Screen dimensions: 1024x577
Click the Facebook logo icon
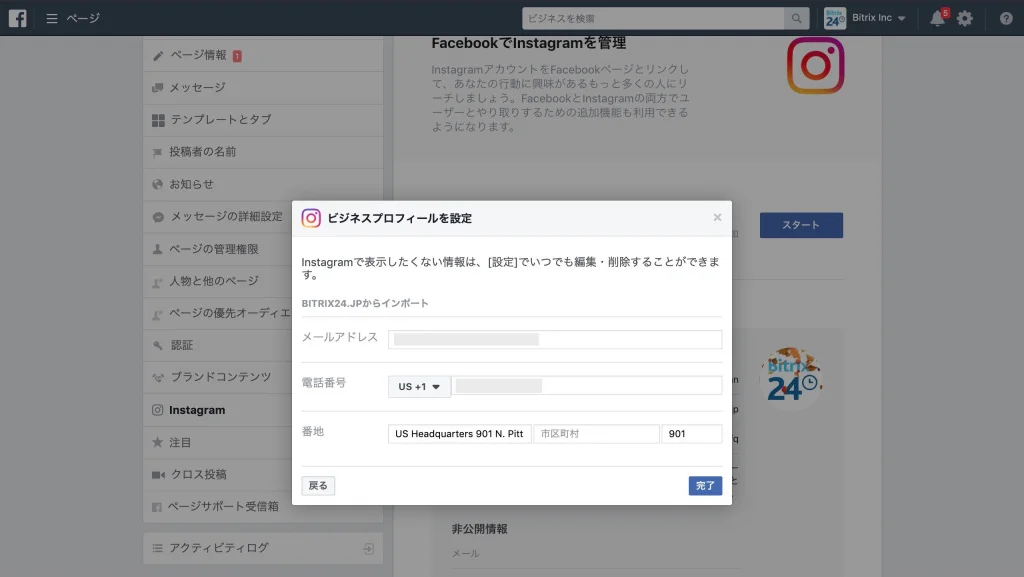[x=18, y=18]
